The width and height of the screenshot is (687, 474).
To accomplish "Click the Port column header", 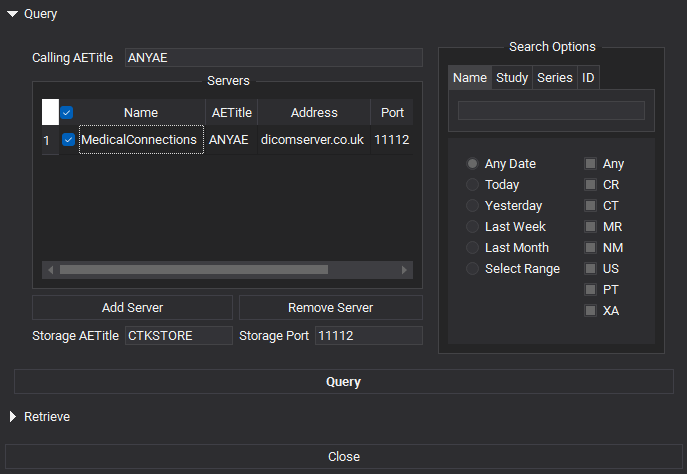I will (392, 113).
